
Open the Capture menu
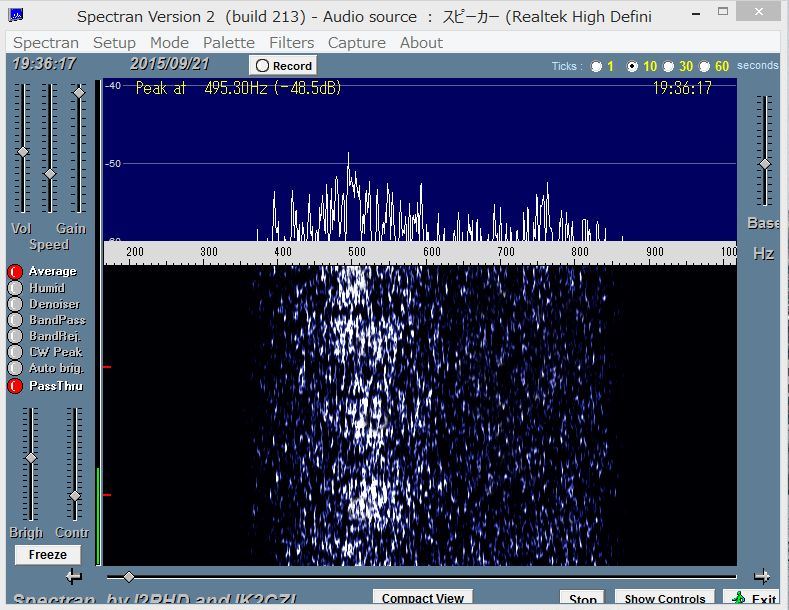[x=357, y=43]
